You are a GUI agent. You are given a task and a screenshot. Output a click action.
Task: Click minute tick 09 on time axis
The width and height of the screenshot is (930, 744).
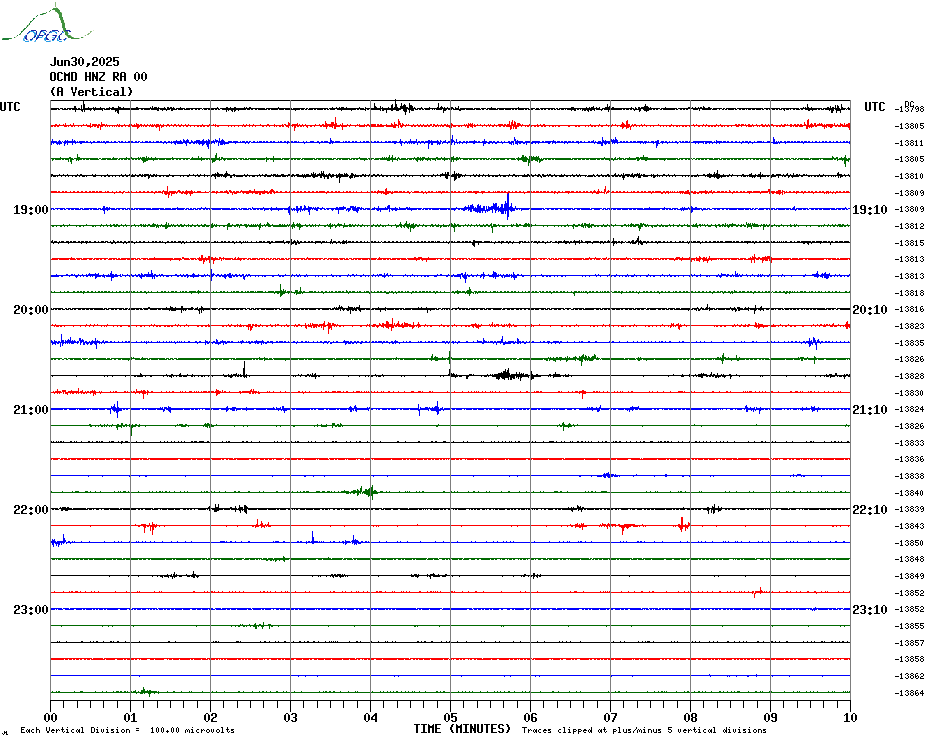[x=770, y=717]
